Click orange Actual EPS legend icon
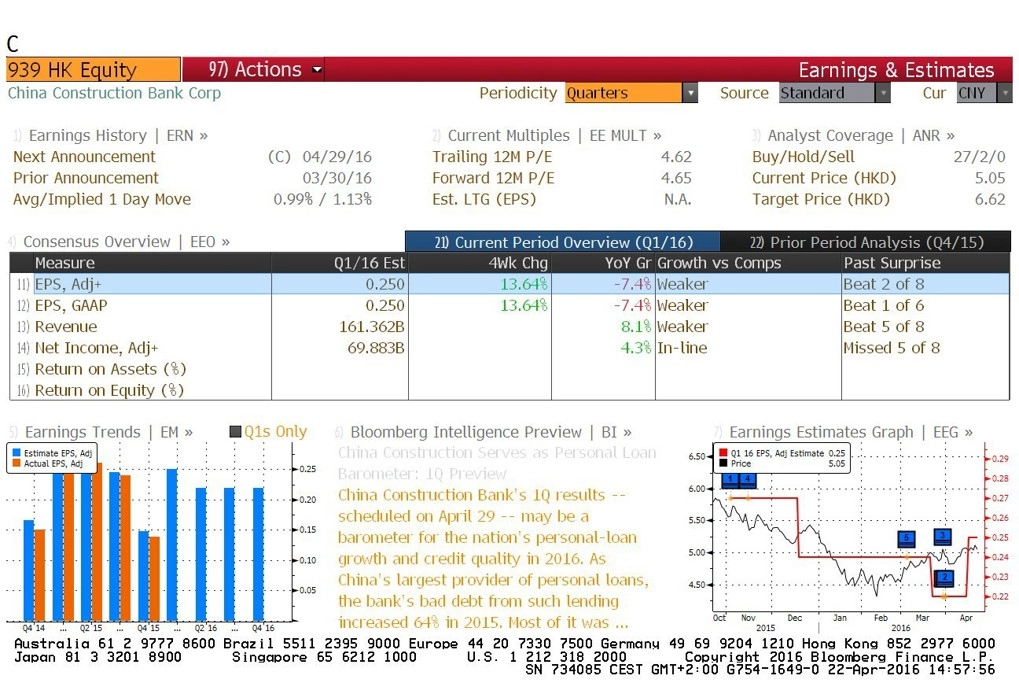Image resolution: width=1019 pixels, height=683 pixels. [17, 463]
